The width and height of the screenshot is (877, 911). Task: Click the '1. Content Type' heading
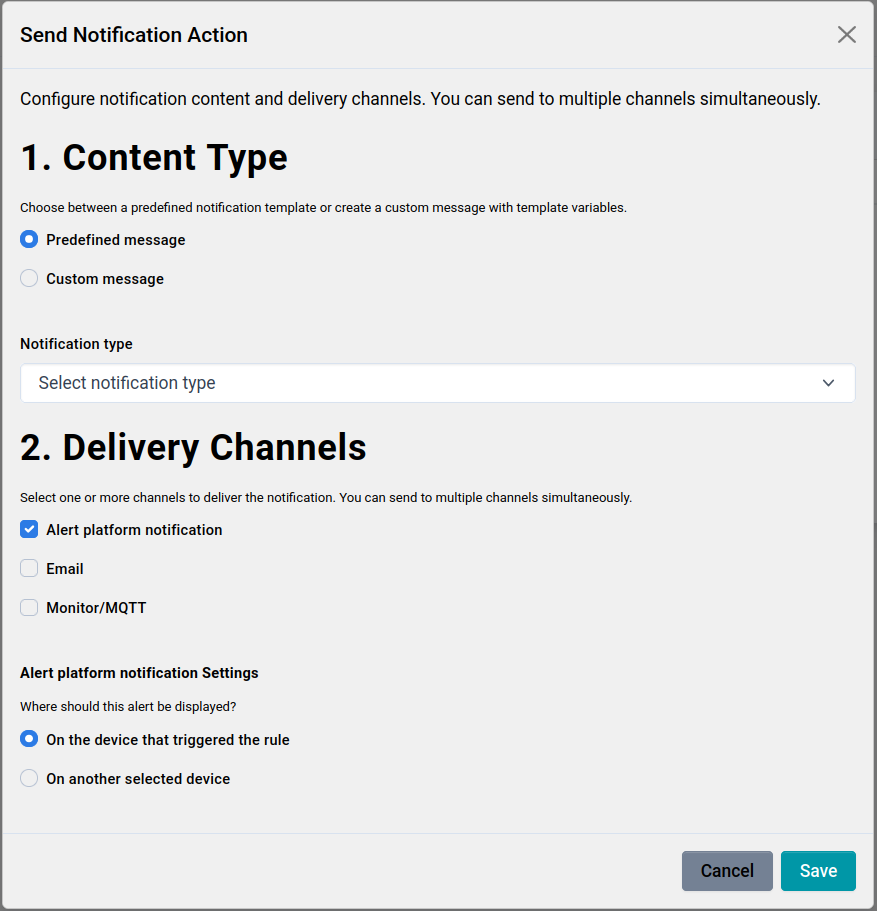pos(154,158)
